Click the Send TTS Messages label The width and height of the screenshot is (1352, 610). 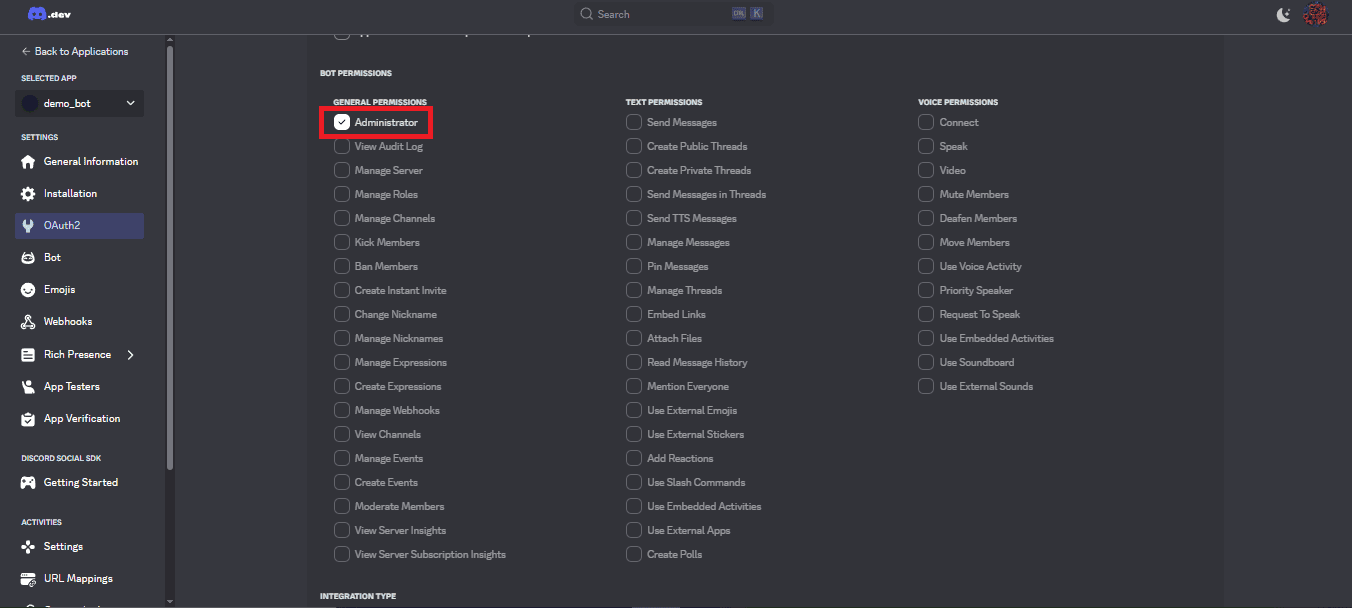(x=692, y=219)
